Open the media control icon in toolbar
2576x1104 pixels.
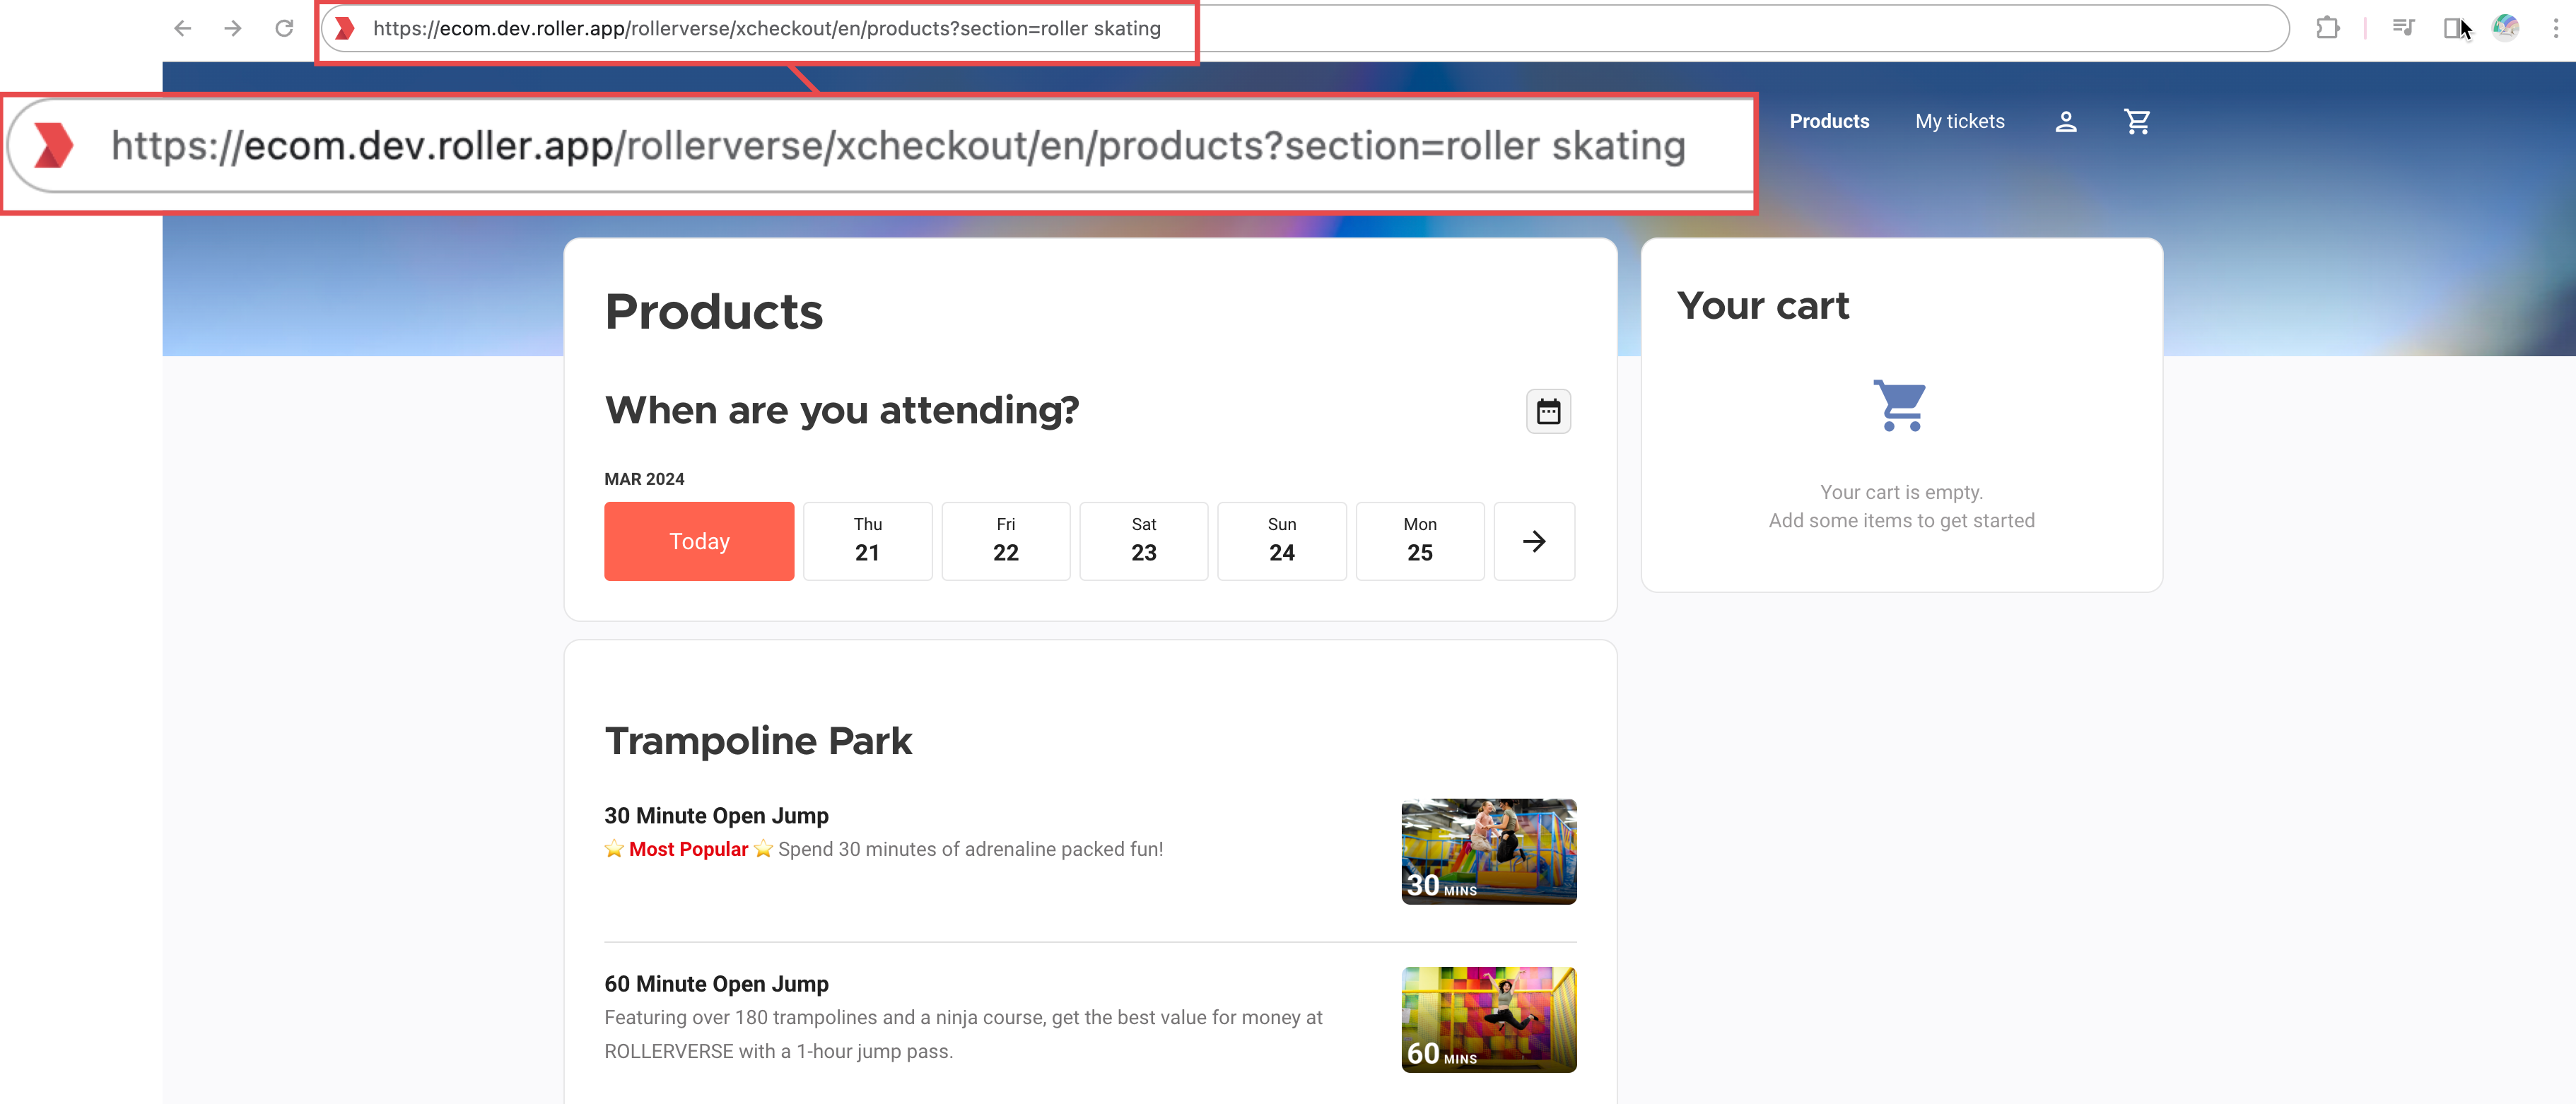(2403, 28)
